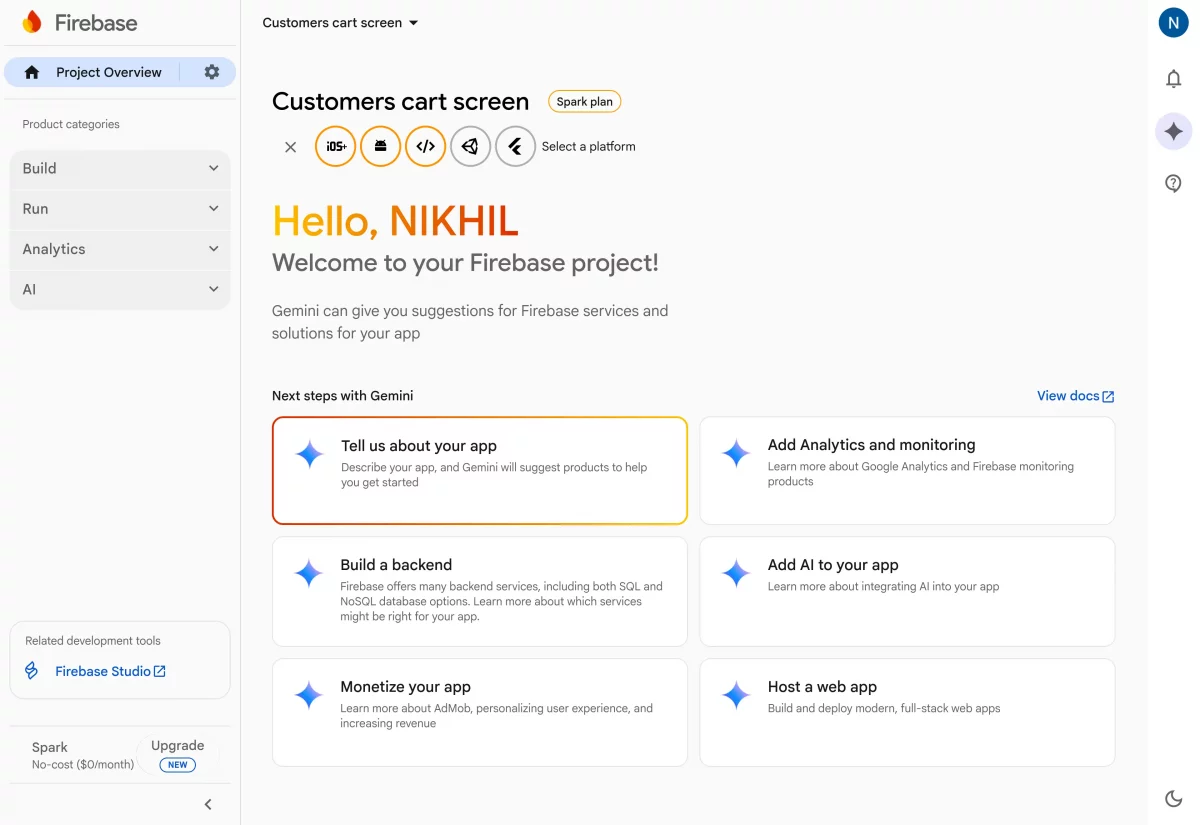Click the Upgrade plan button
The width and height of the screenshot is (1200, 825).
coord(177,754)
